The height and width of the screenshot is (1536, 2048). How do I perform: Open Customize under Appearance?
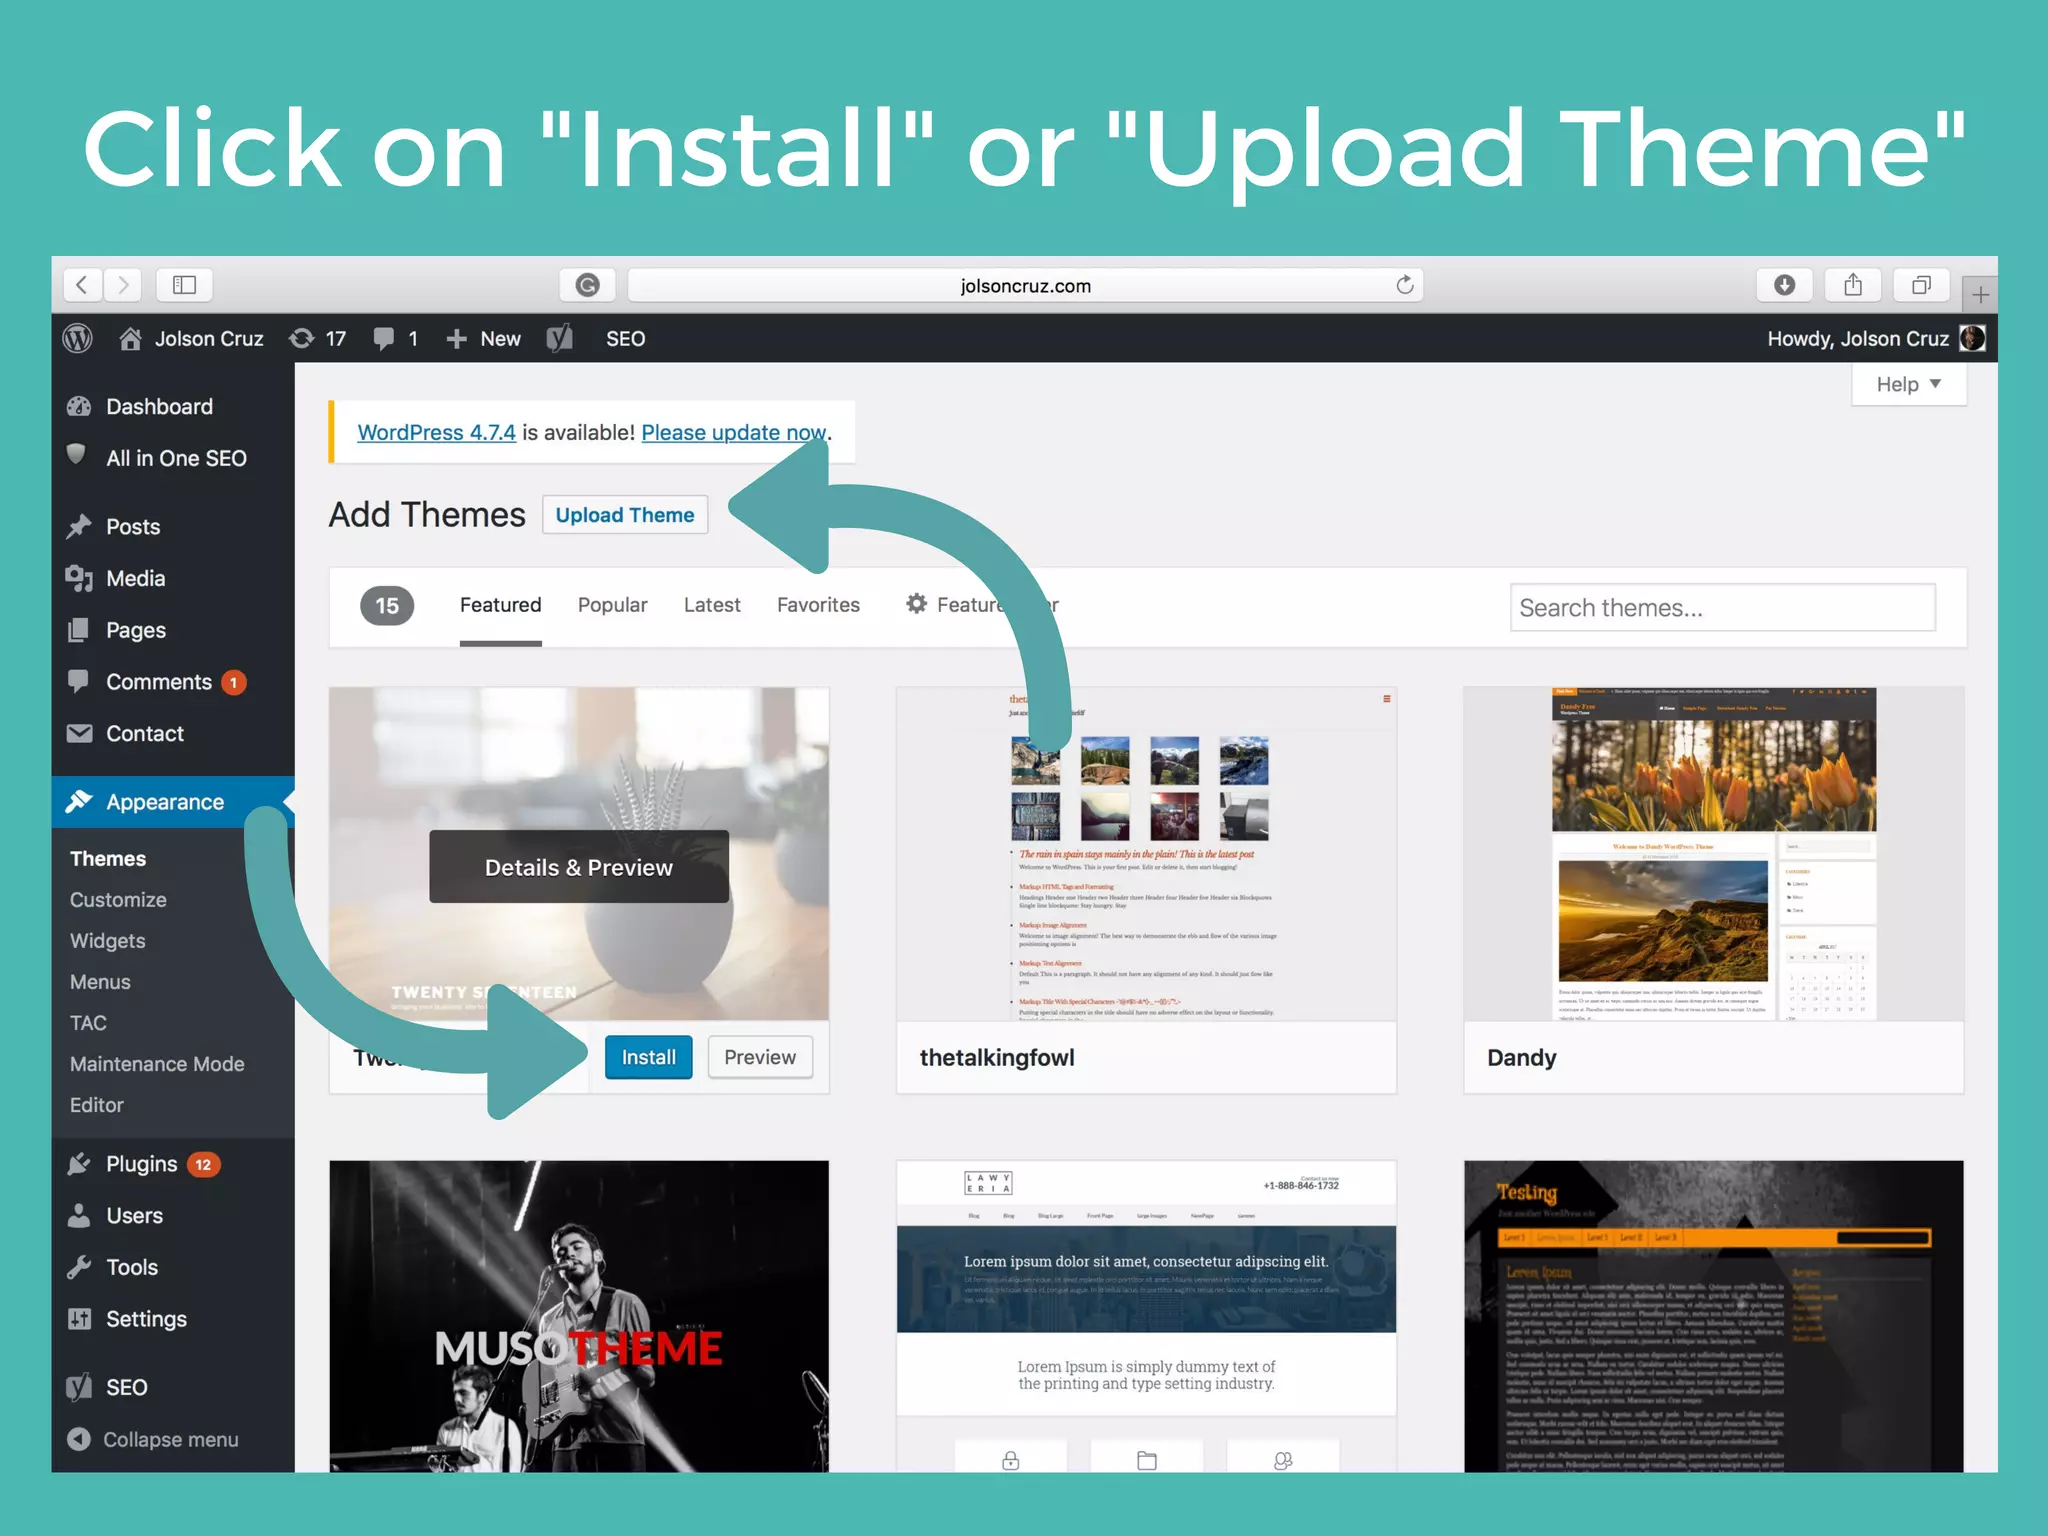pos(118,900)
